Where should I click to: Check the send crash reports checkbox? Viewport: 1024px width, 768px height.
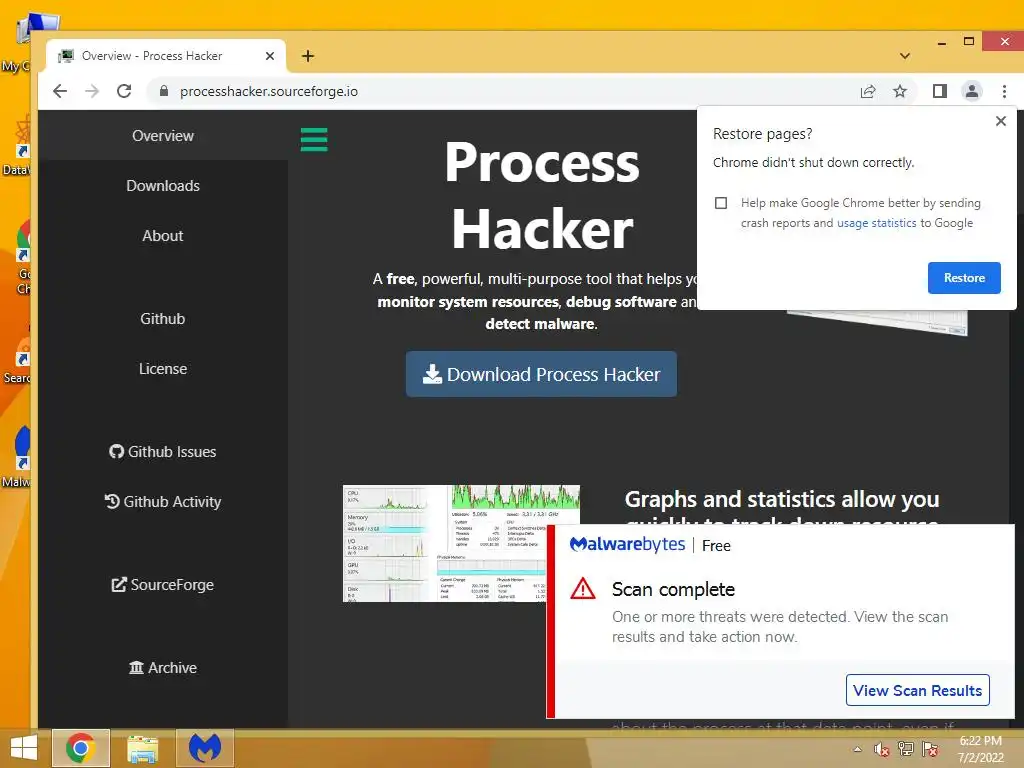[721, 203]
